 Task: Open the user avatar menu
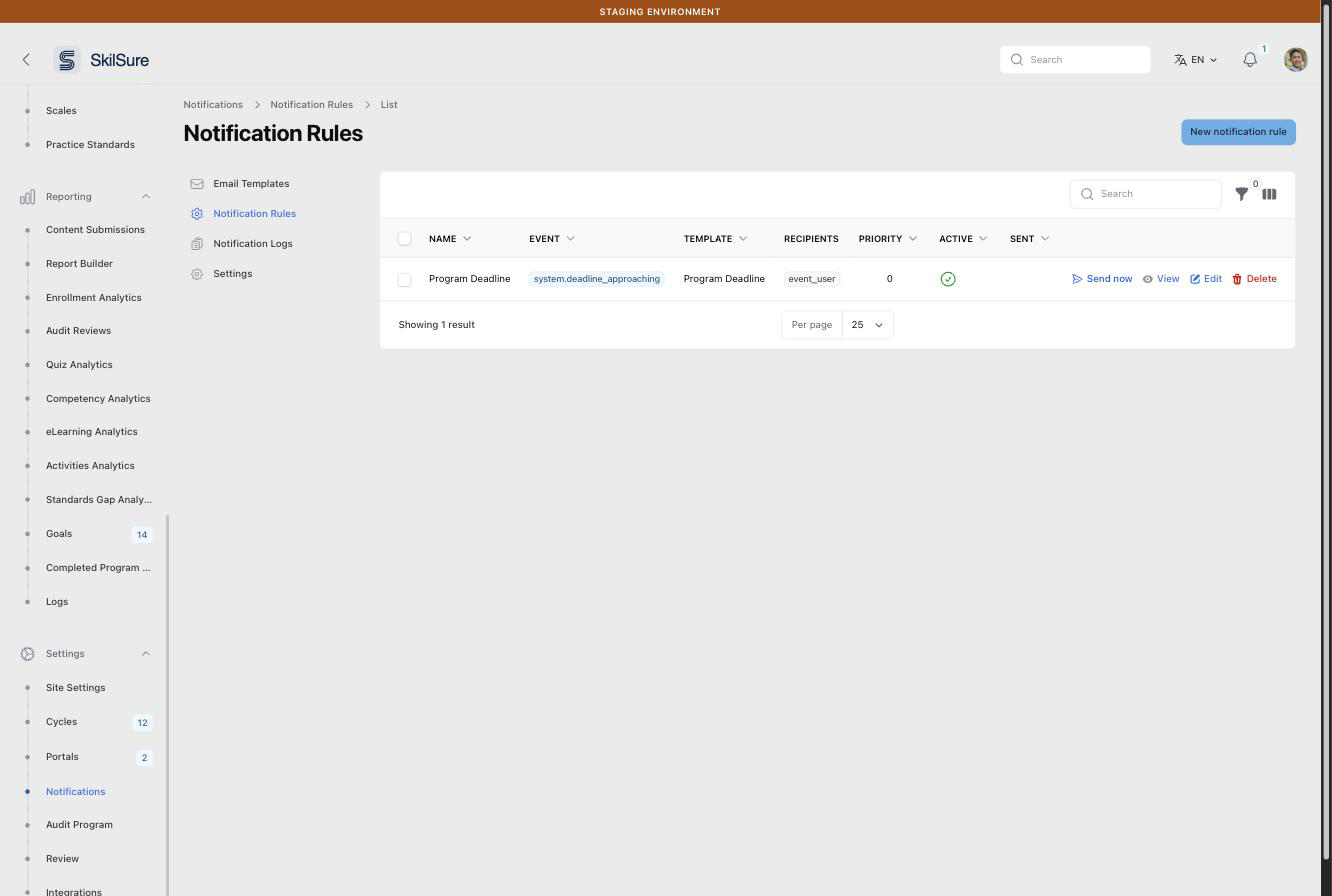[x=1296, y=60]
